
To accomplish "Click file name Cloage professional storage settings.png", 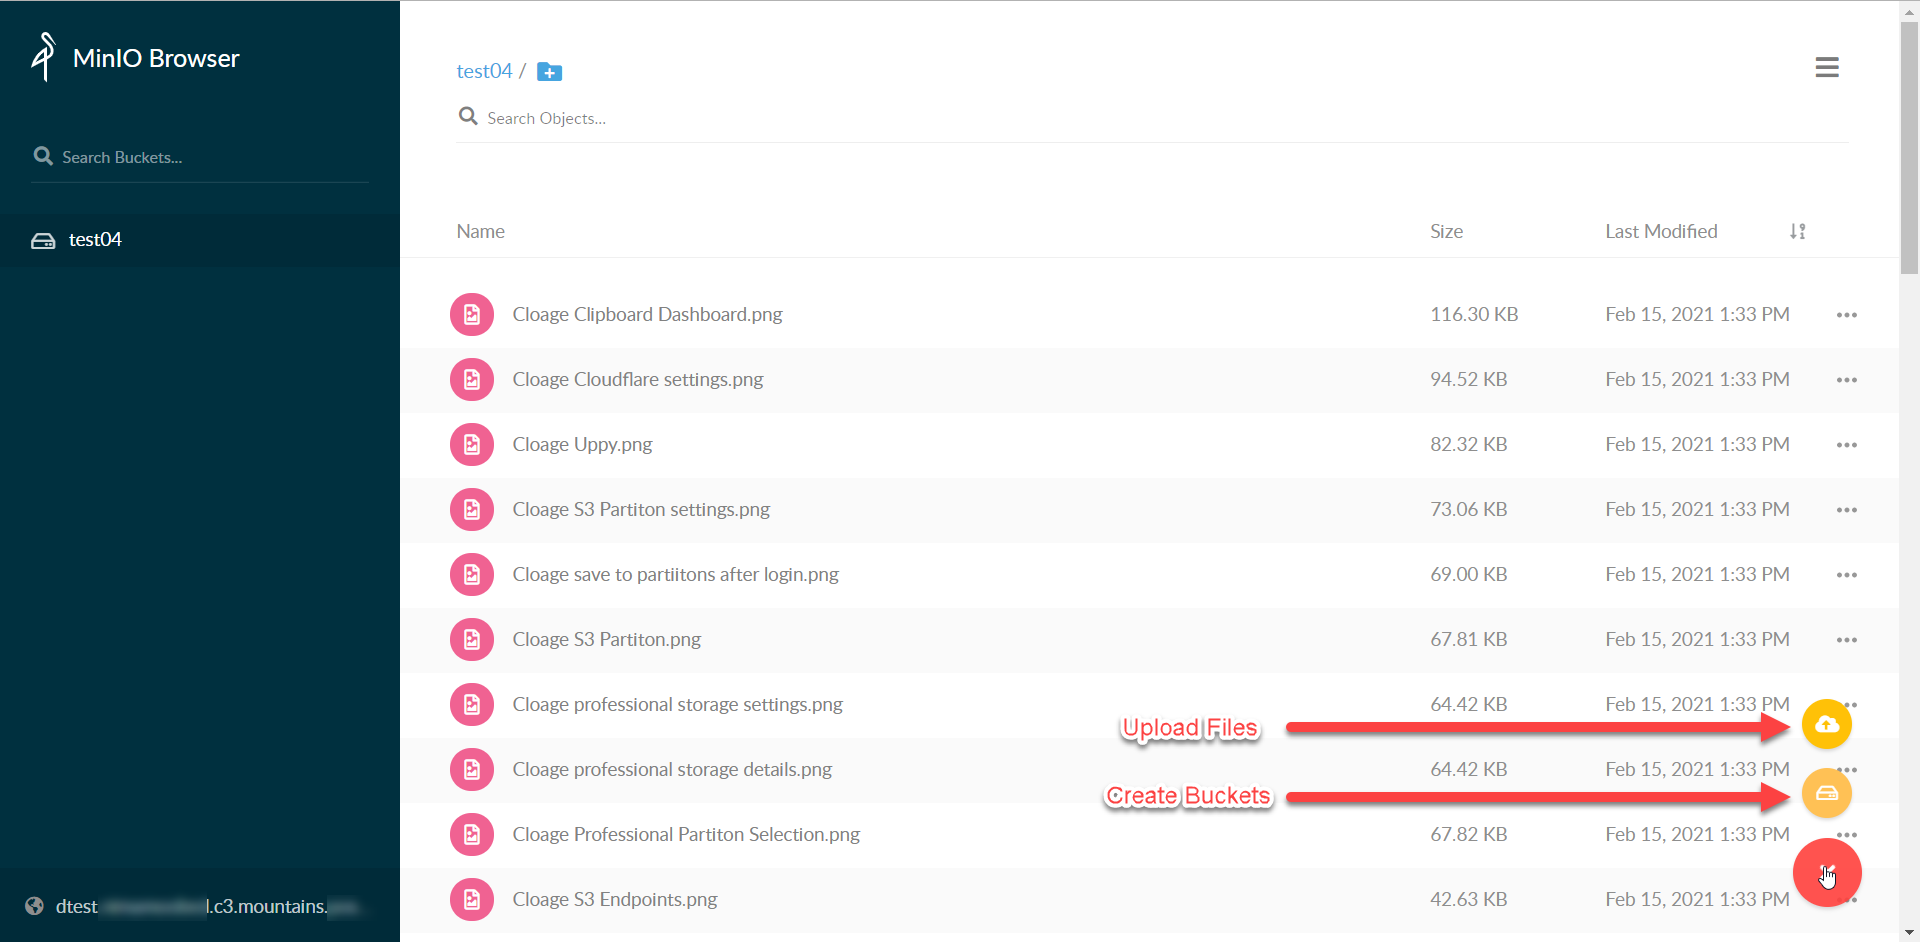I will [677, 704].
